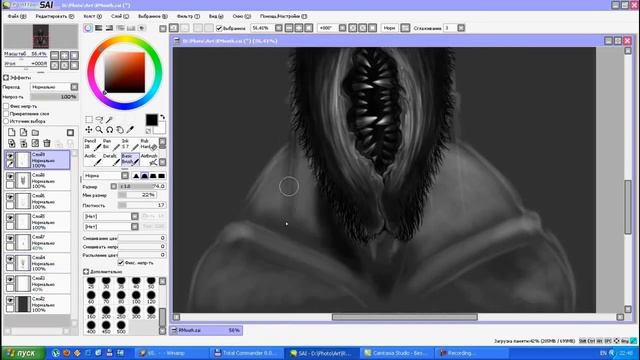Open the Вид menu
Viewport: 640px width, 360px height.
pyautogui.click(x=216, y=16)
